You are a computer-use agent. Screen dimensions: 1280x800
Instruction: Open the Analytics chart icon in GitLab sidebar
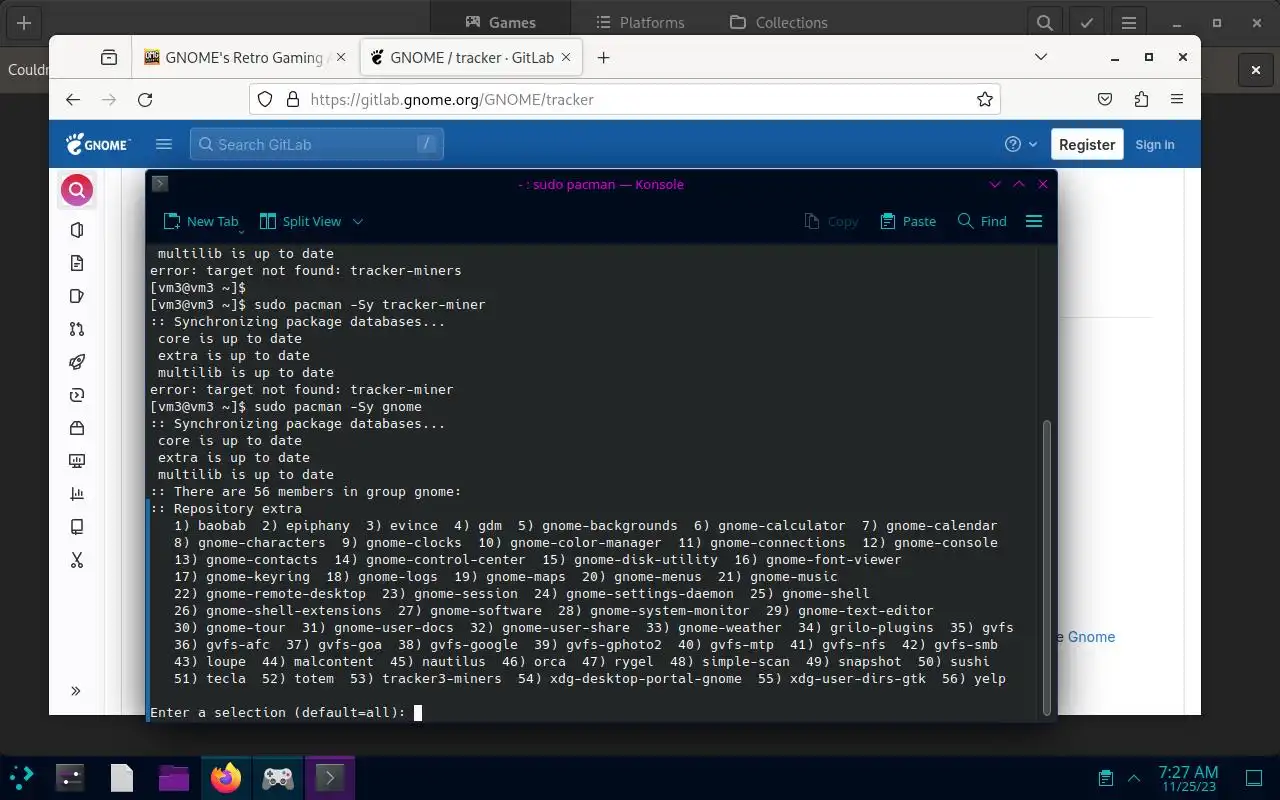click(77, 494)
